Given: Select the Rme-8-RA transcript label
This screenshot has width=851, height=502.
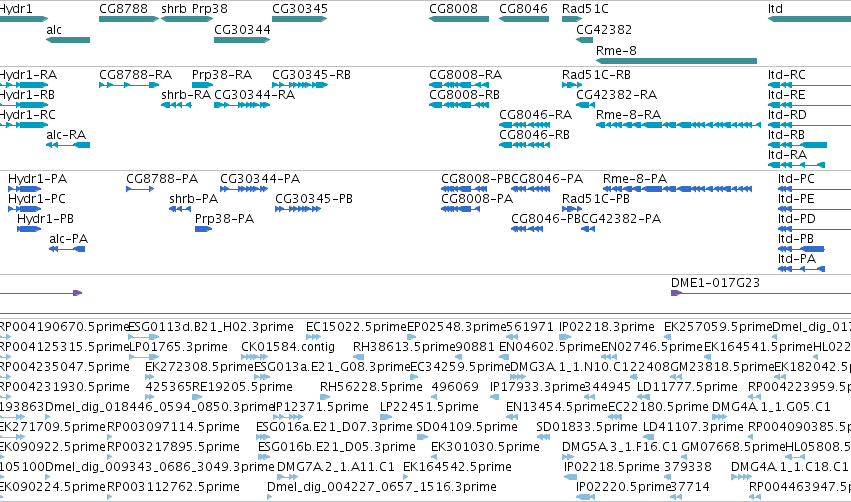Looking at the screenshot, I should coord(628,115).
